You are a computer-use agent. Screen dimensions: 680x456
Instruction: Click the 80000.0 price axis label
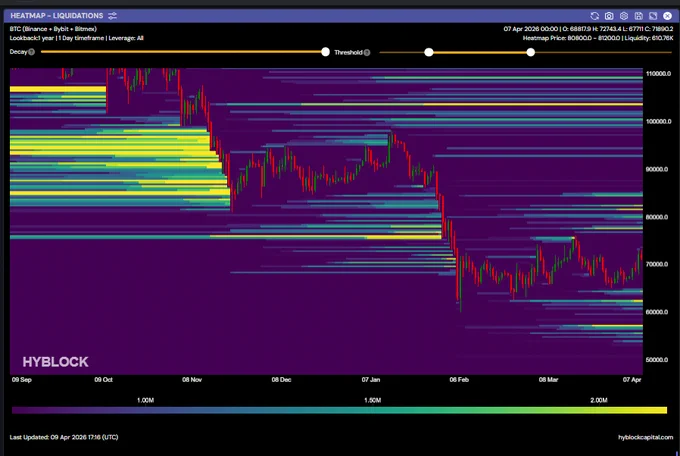tap(657, 217)
